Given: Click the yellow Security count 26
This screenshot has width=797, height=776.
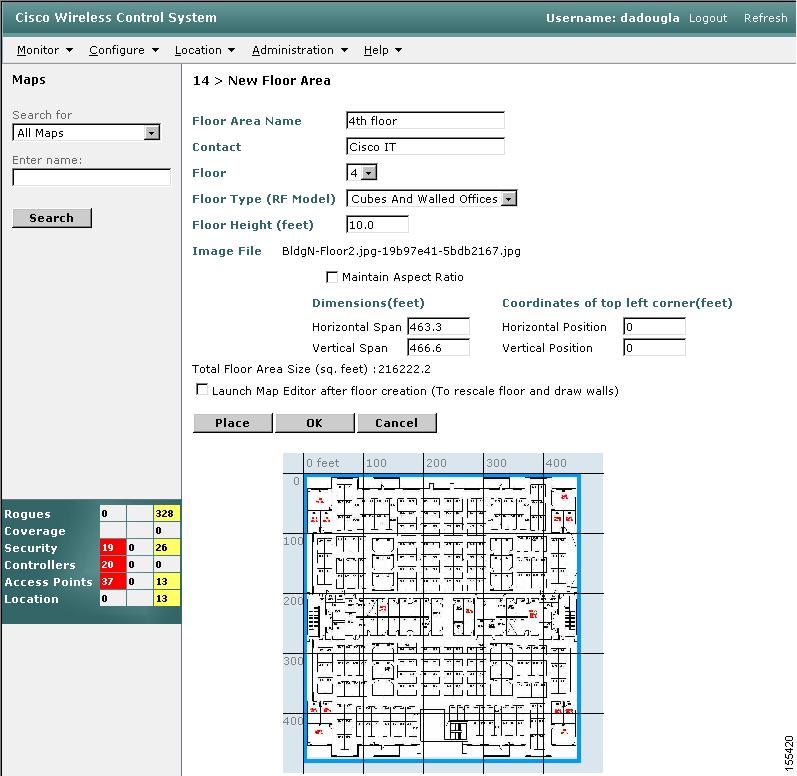Looking at the screenshot, I should coord(166,547).
